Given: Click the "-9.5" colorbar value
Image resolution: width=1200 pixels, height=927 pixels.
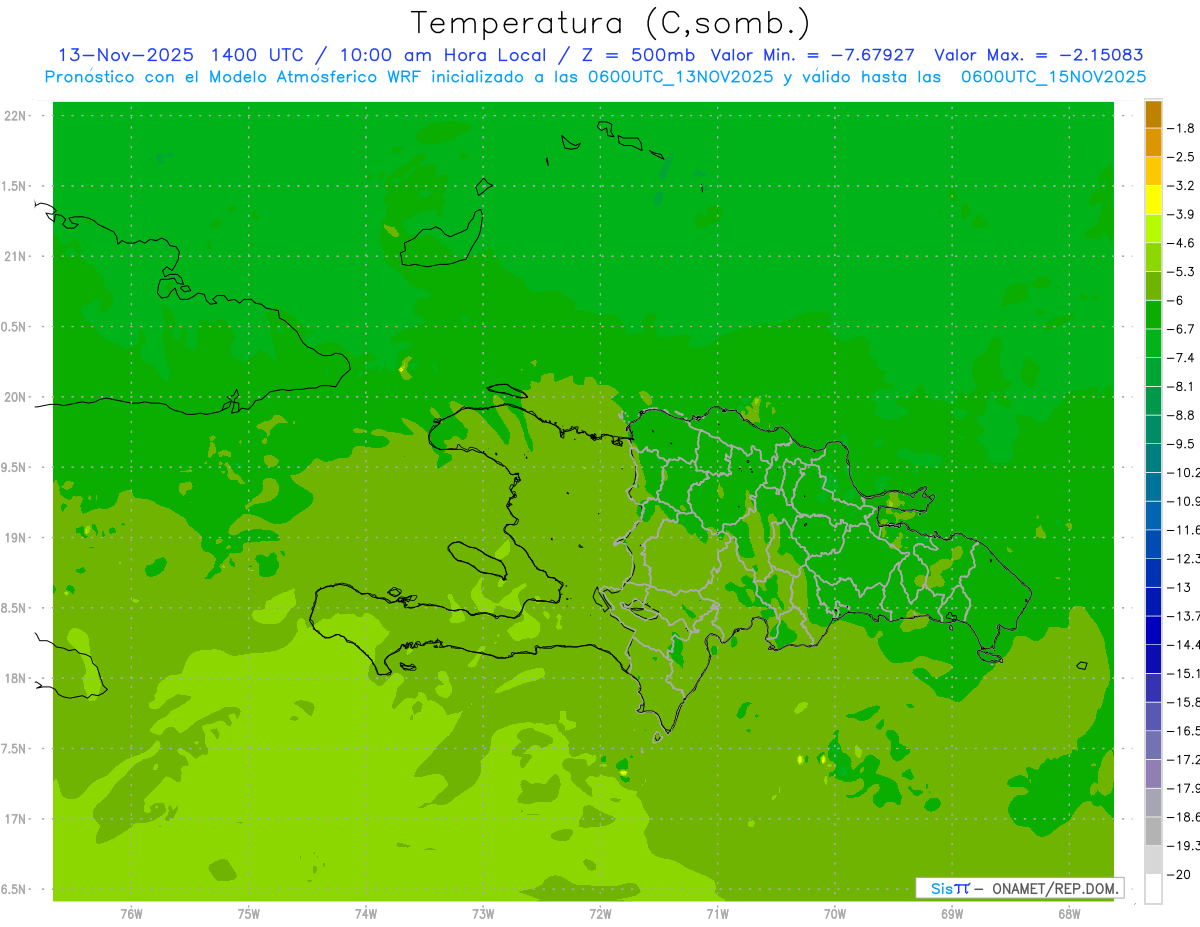Looking at the screenshot, I should click(1181, 443).
